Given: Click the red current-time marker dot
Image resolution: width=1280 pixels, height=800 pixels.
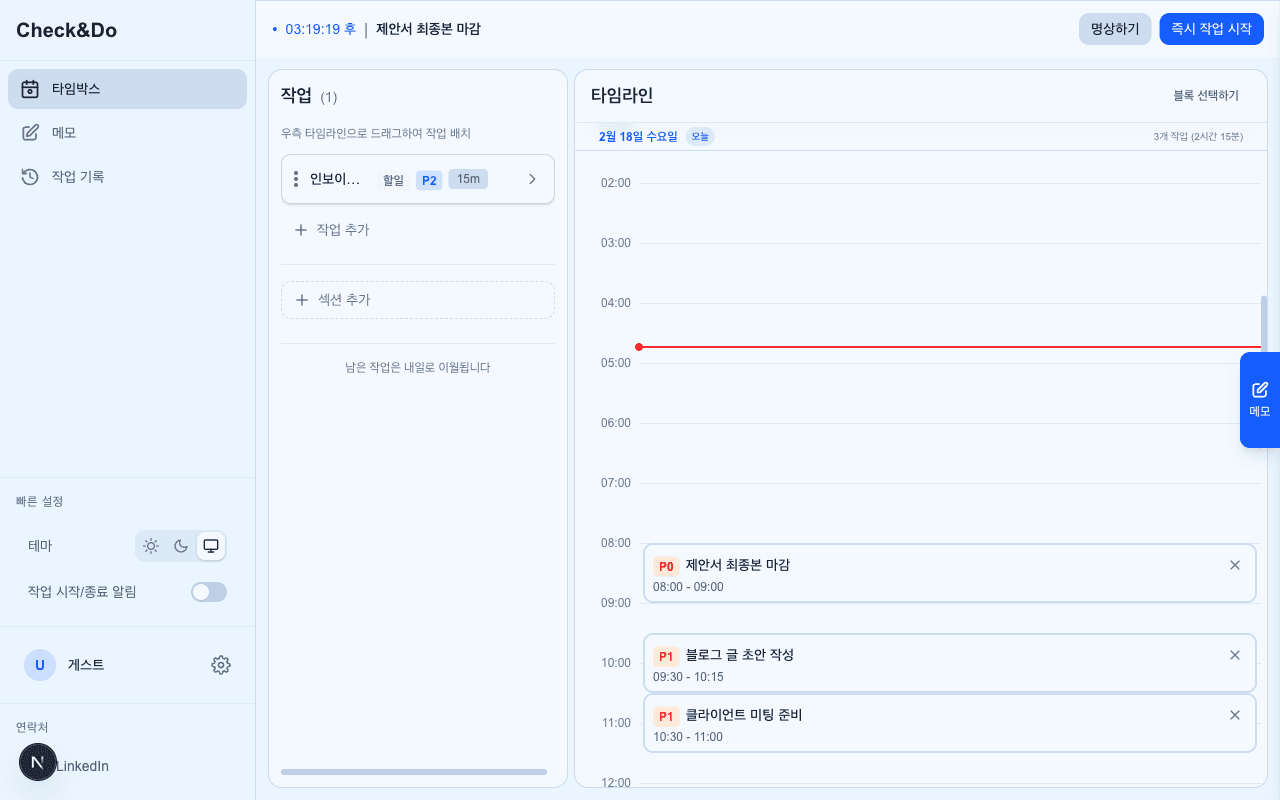Looking at the screenshot, I should tap(639, 347).
